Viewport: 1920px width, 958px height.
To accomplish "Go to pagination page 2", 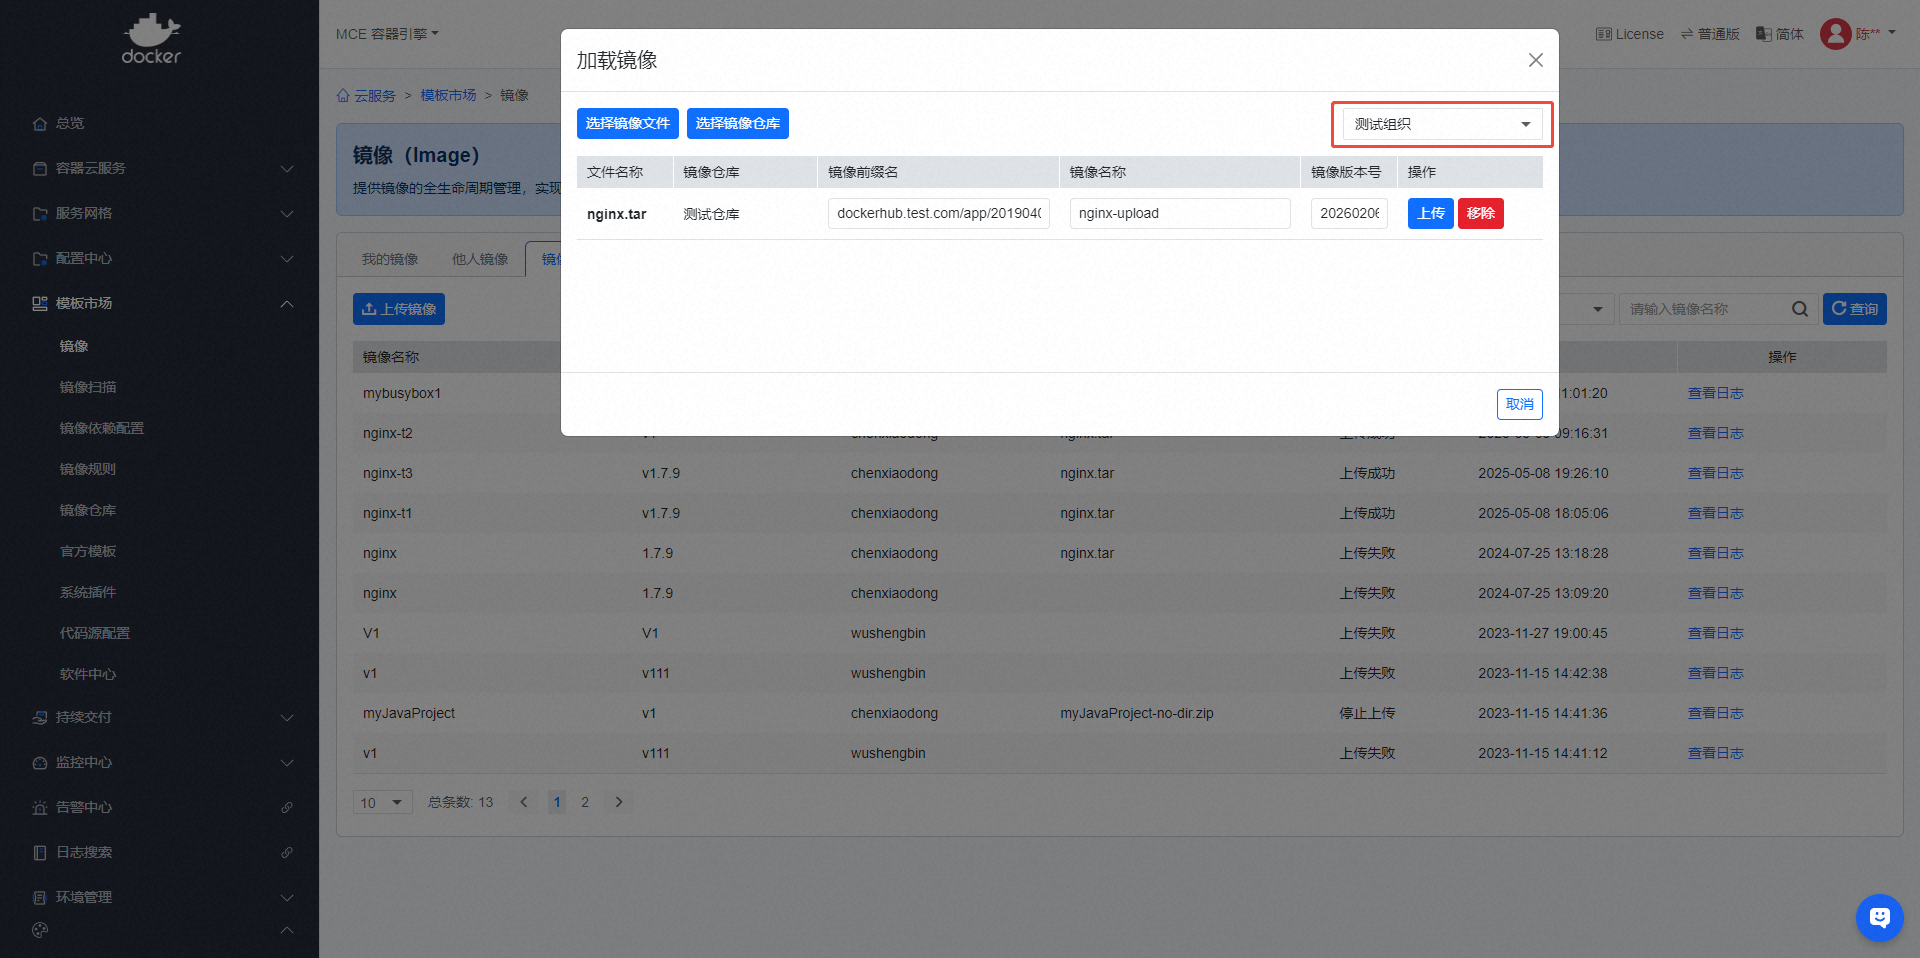I will click(585, 802).
